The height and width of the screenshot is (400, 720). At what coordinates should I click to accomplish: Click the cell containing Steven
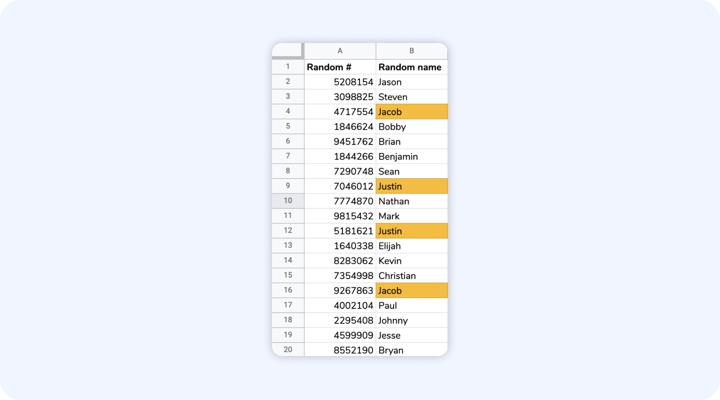(x=412, y=97)
